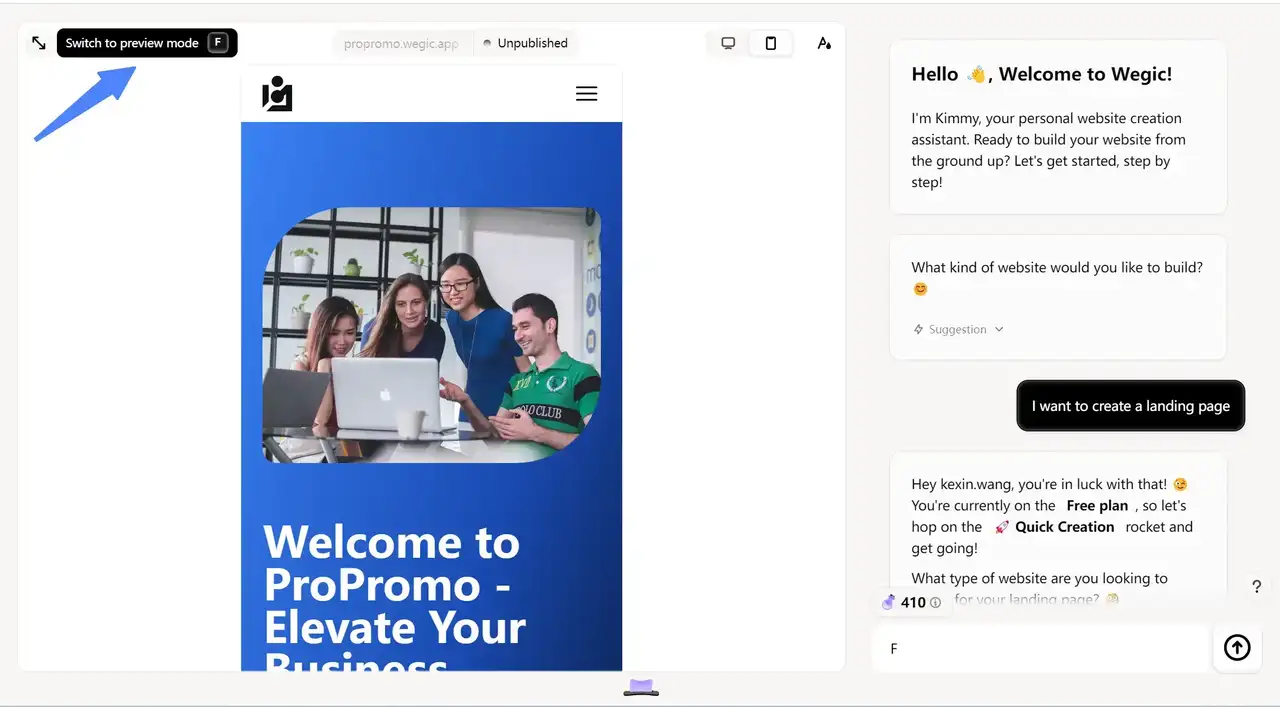1280x707 pixels.
Task: Click the propromo.wegic.app site address
Action: coord(401,44)
